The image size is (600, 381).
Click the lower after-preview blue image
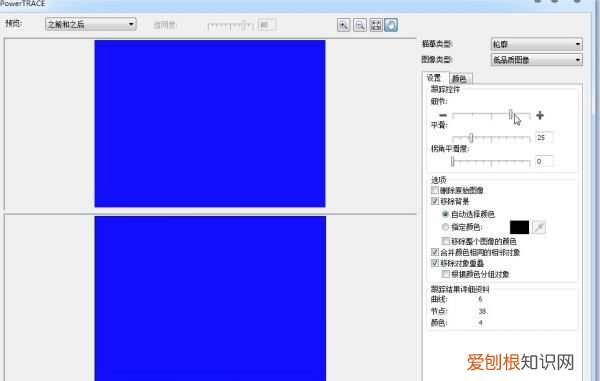point(210,298)
